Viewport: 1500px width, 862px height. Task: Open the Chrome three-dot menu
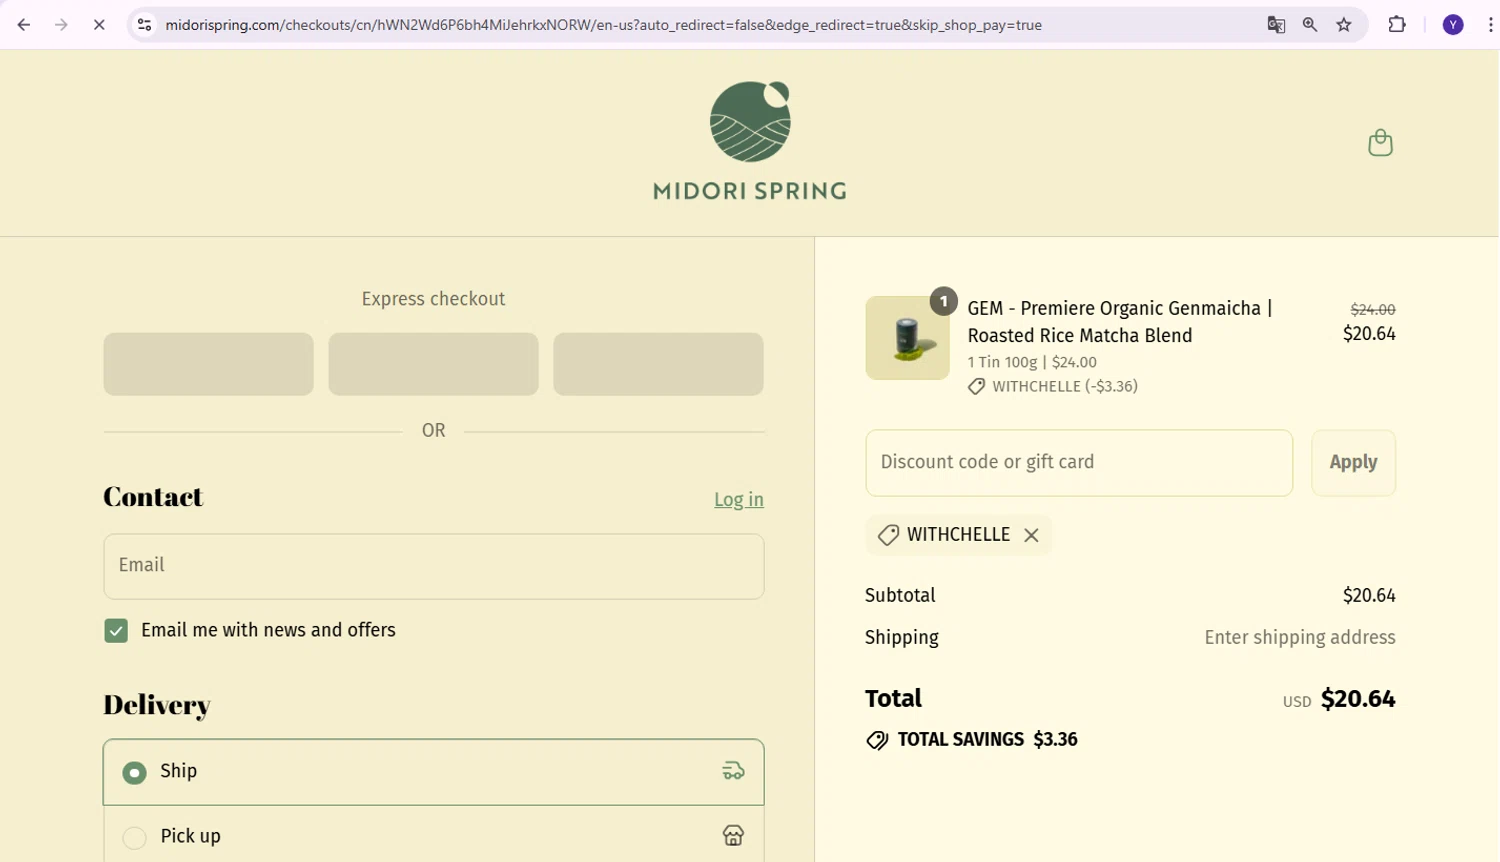coord(1490,25)
